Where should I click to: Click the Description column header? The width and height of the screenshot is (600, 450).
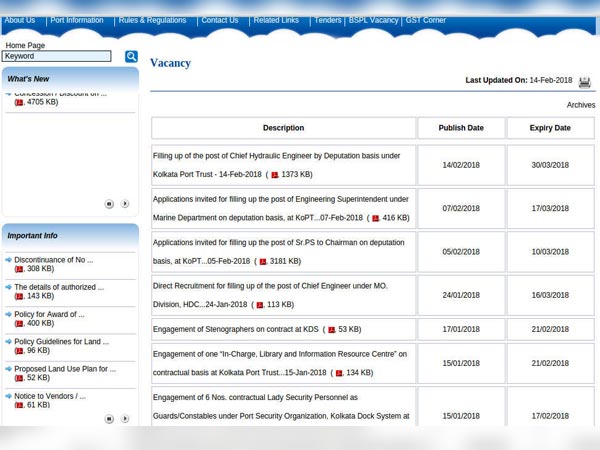coord(284,128)
